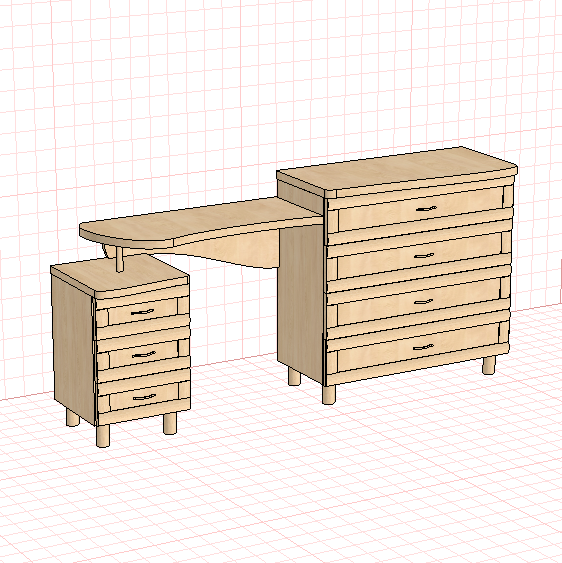Pick the front-left leg of large dresser
Image resolution: width=562 pixels, height=563 pixels.
(329, 395)
